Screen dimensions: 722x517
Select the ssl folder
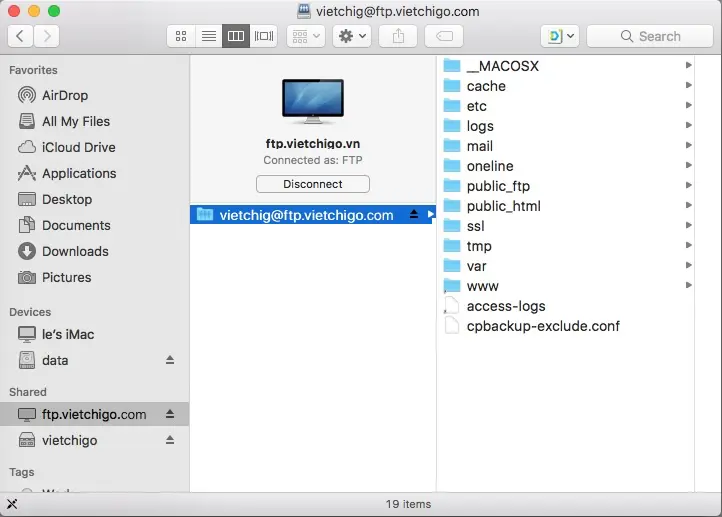[x=565, y=226]
